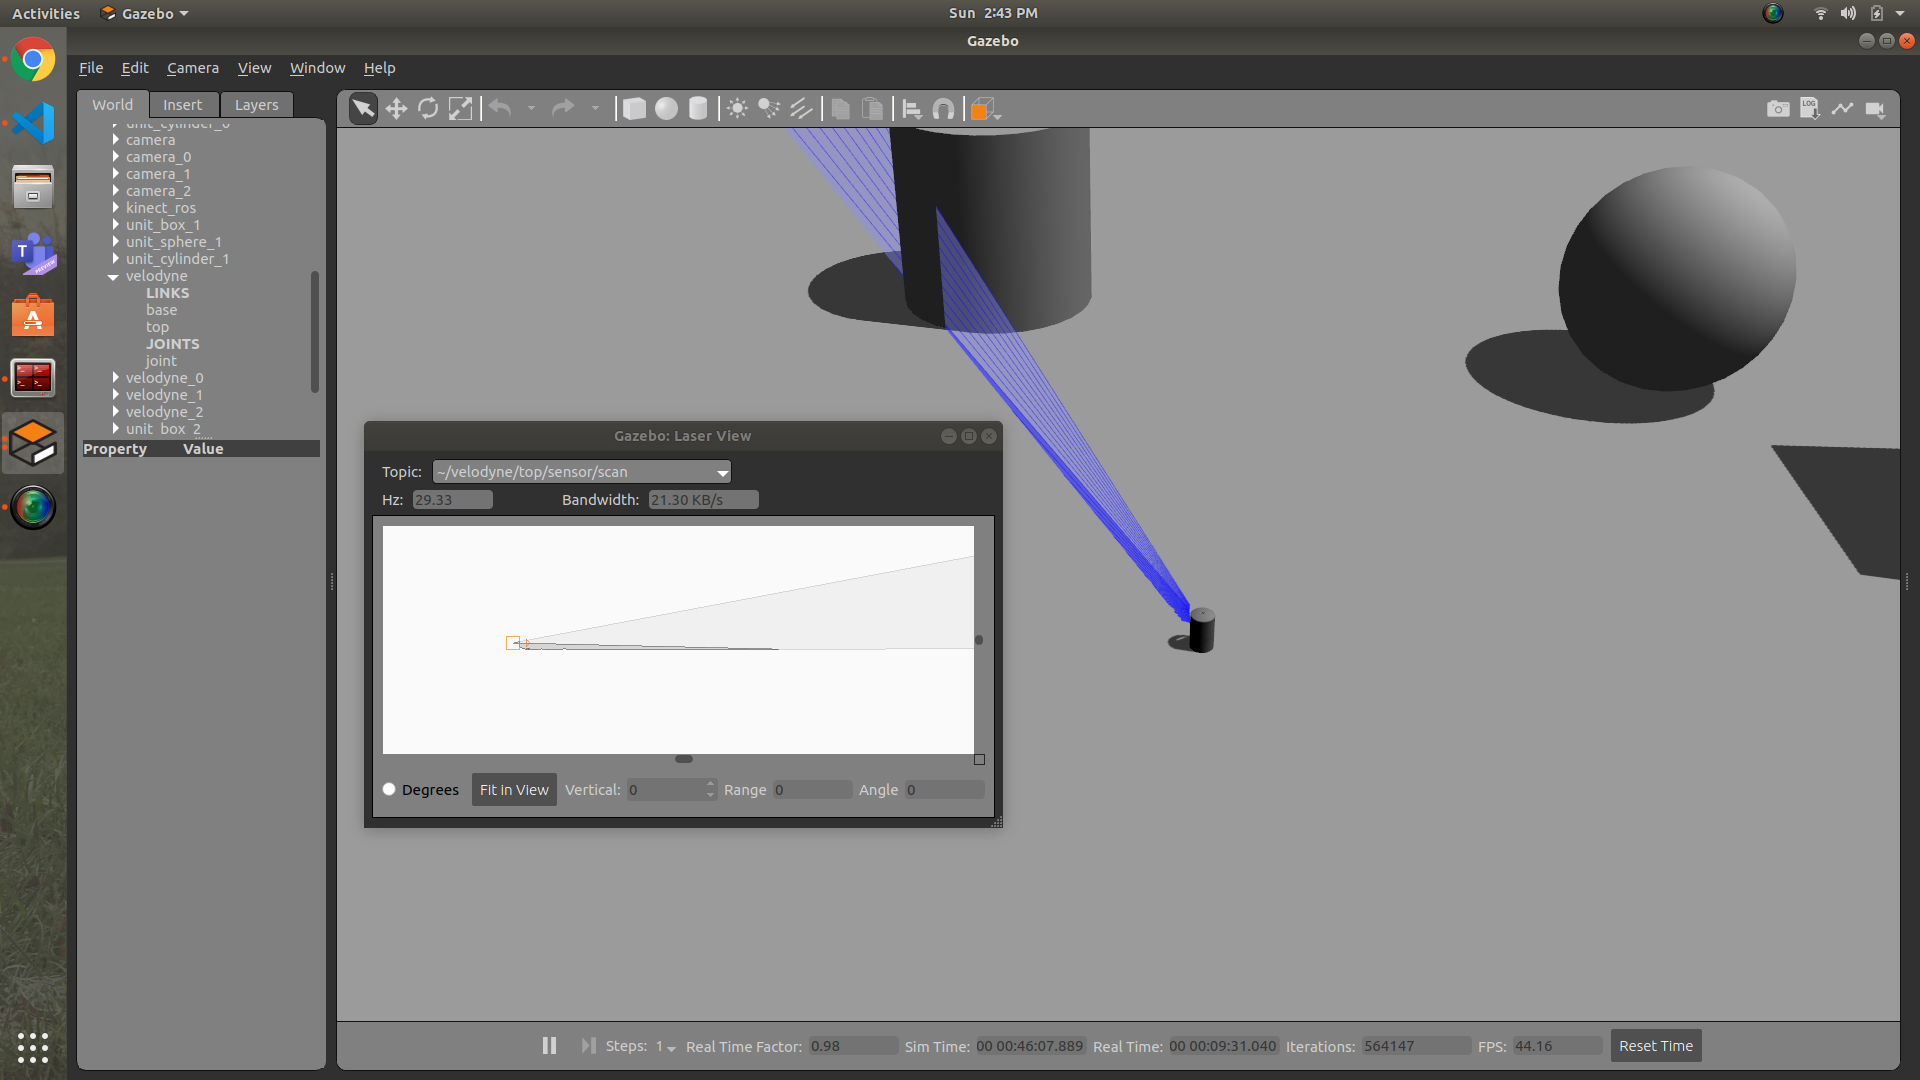Select the rotate mode tool
1920x1080 pixels.
tap(428, 109)
